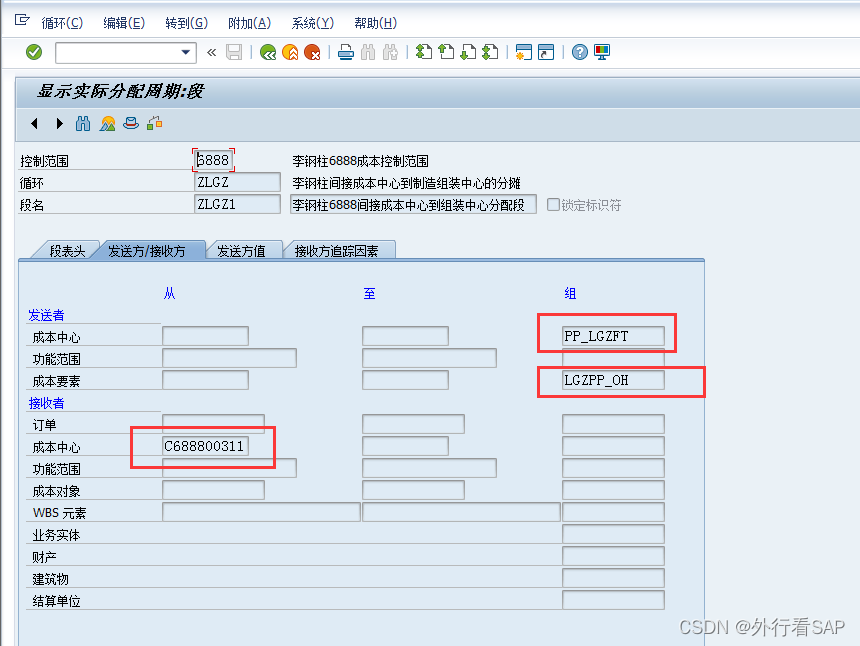This screenshot has height=646, width=860.
Task: Go to the Previous Page icon
Action: [446, 53]
